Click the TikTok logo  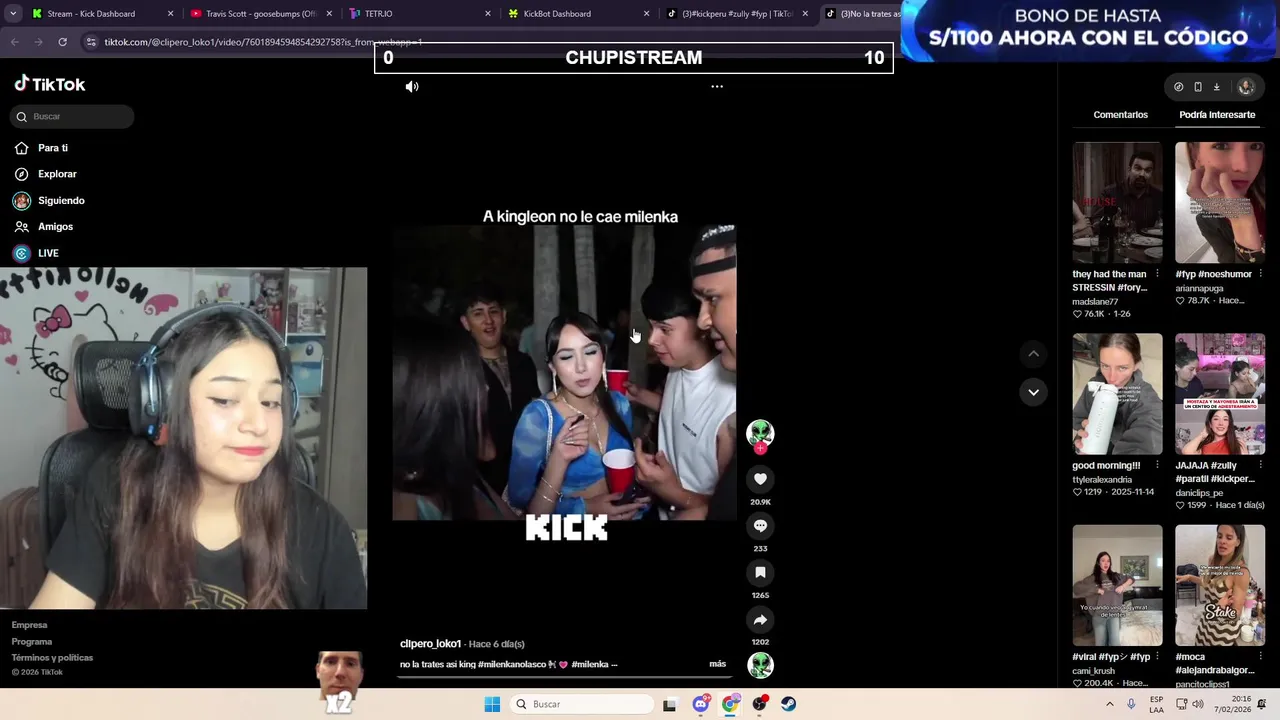click(x=49, y=85)
